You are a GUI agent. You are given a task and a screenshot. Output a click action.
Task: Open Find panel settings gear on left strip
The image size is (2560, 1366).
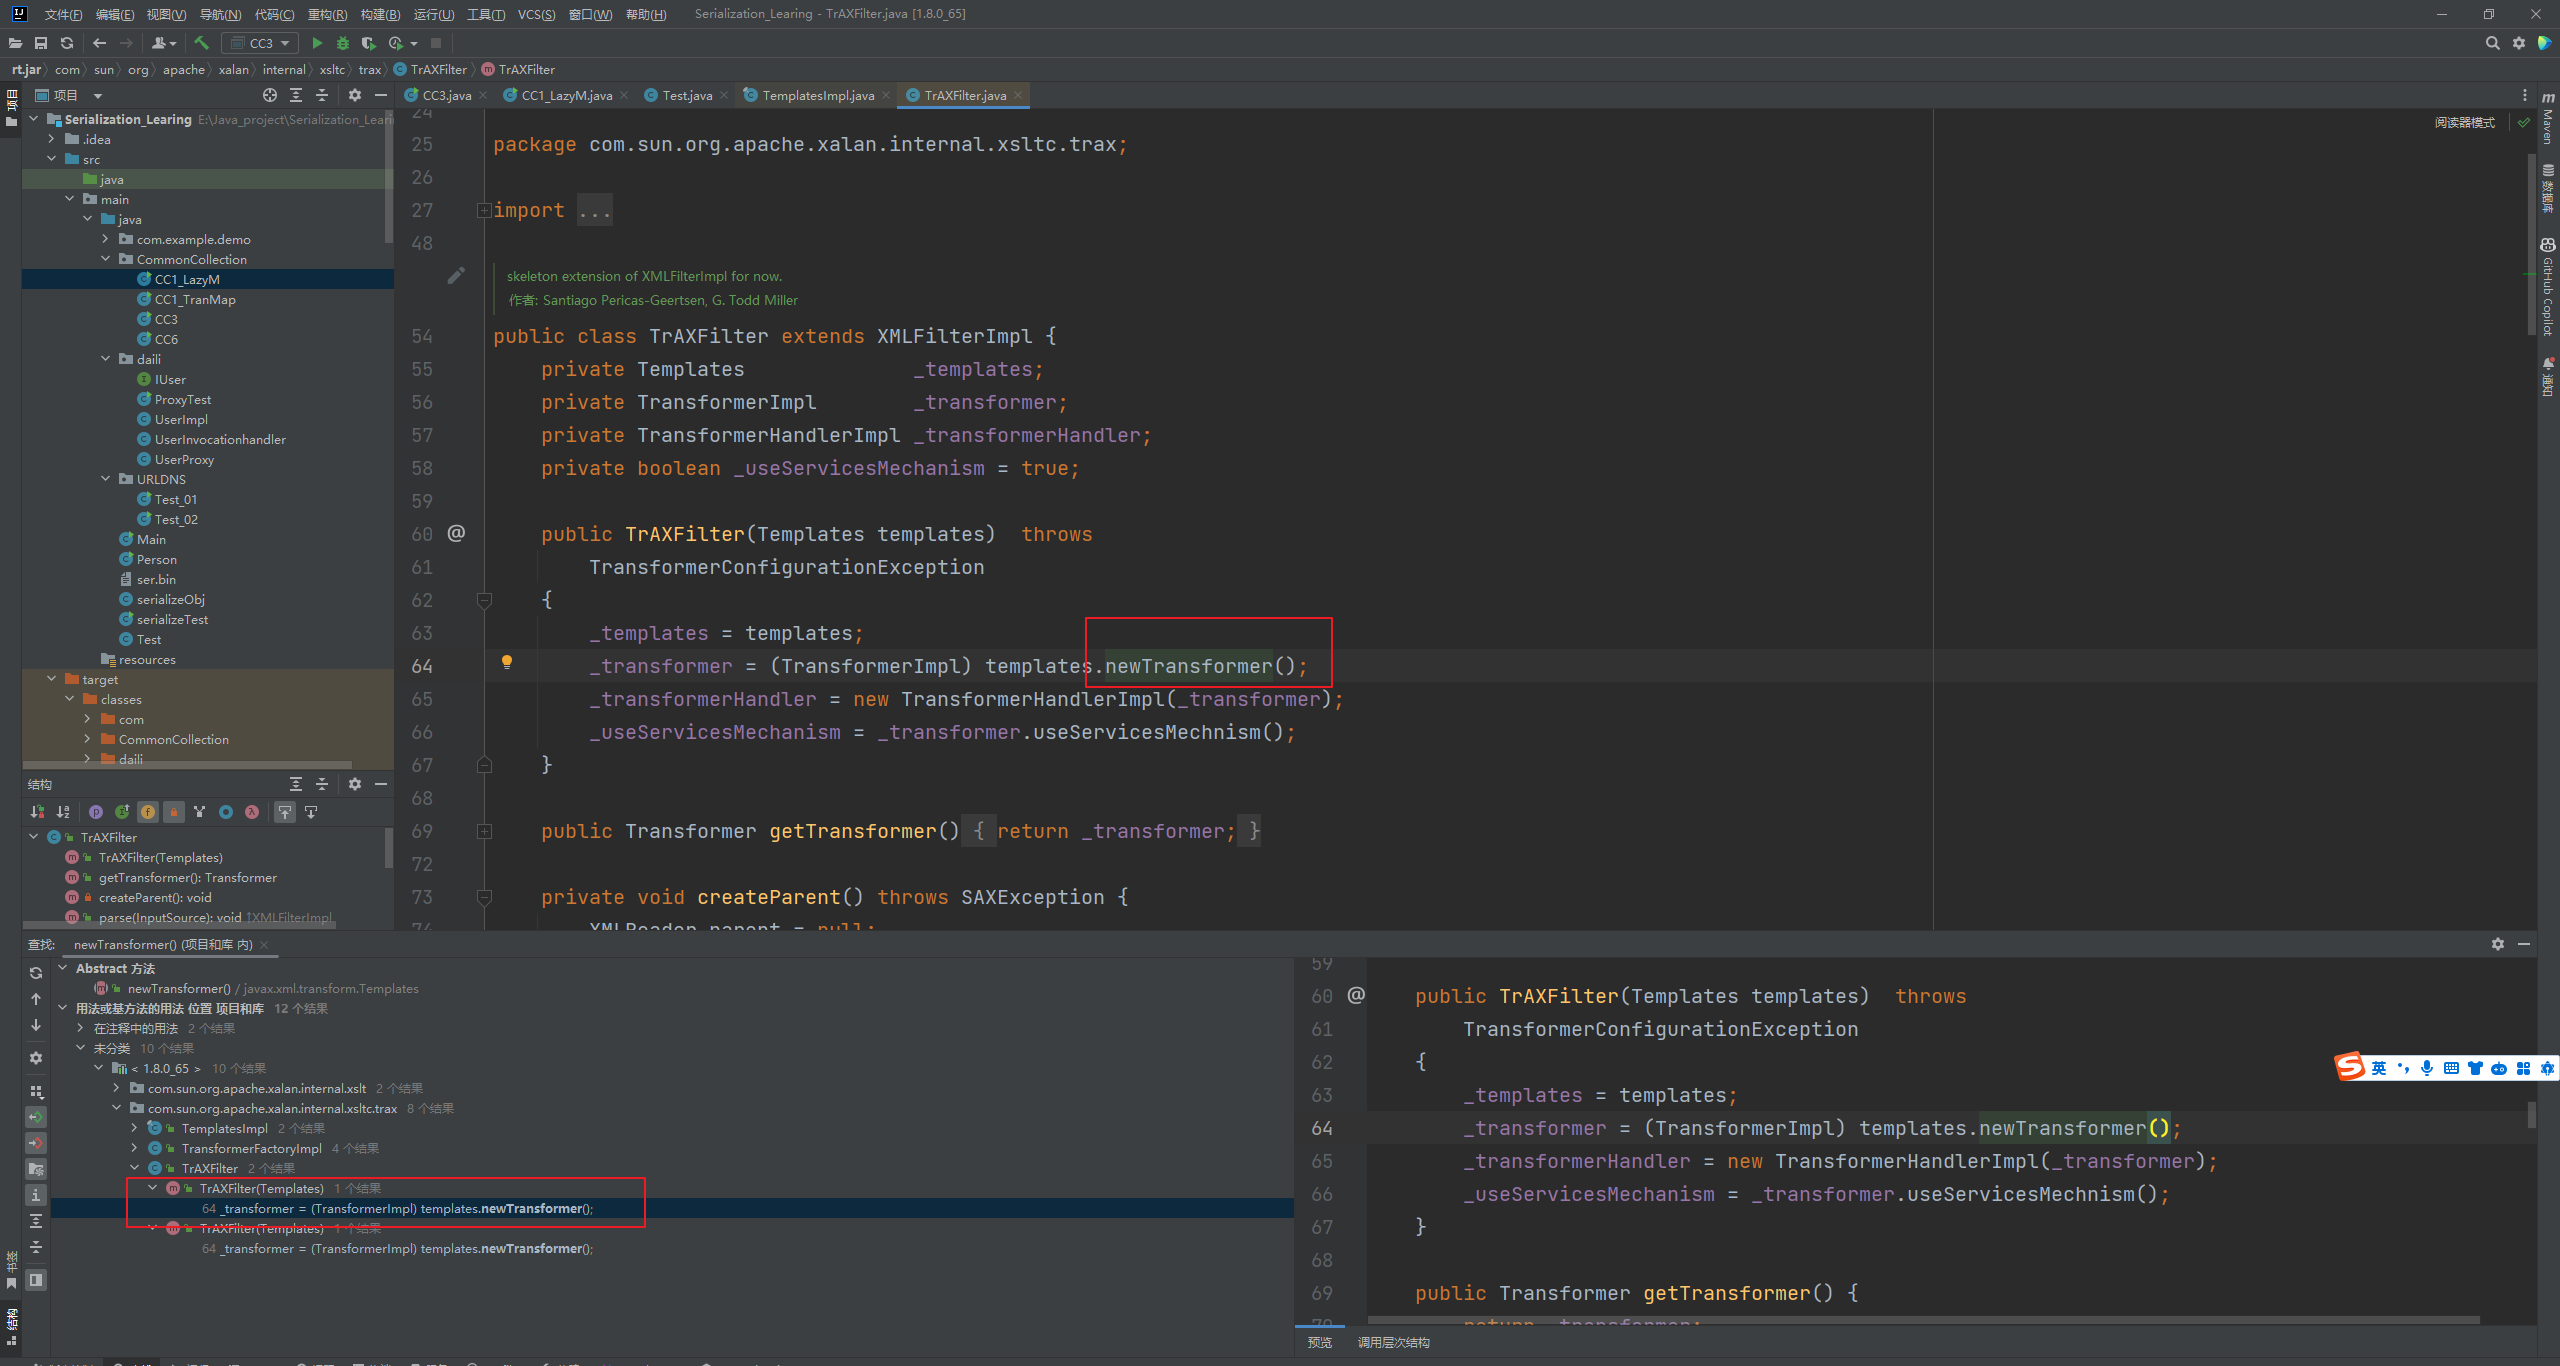pyautogui.click(x=36, y=1058)
